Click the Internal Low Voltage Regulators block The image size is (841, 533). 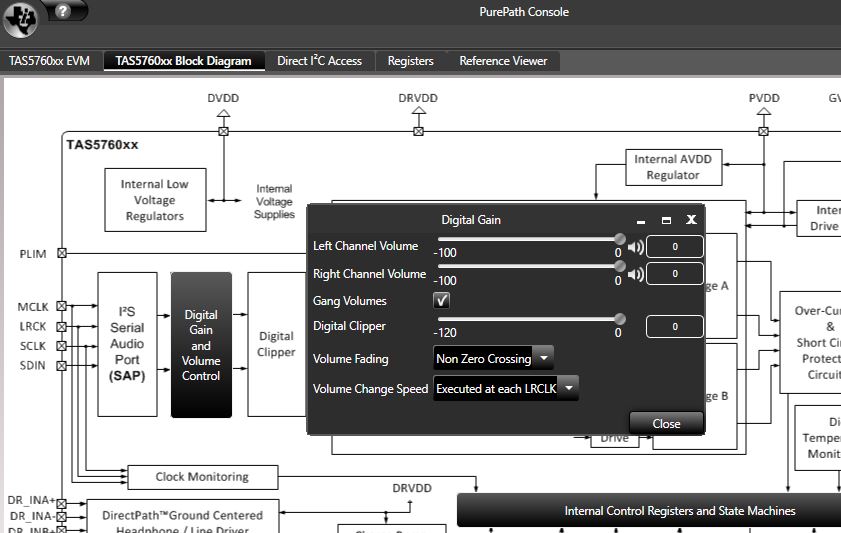click(155, 200)
